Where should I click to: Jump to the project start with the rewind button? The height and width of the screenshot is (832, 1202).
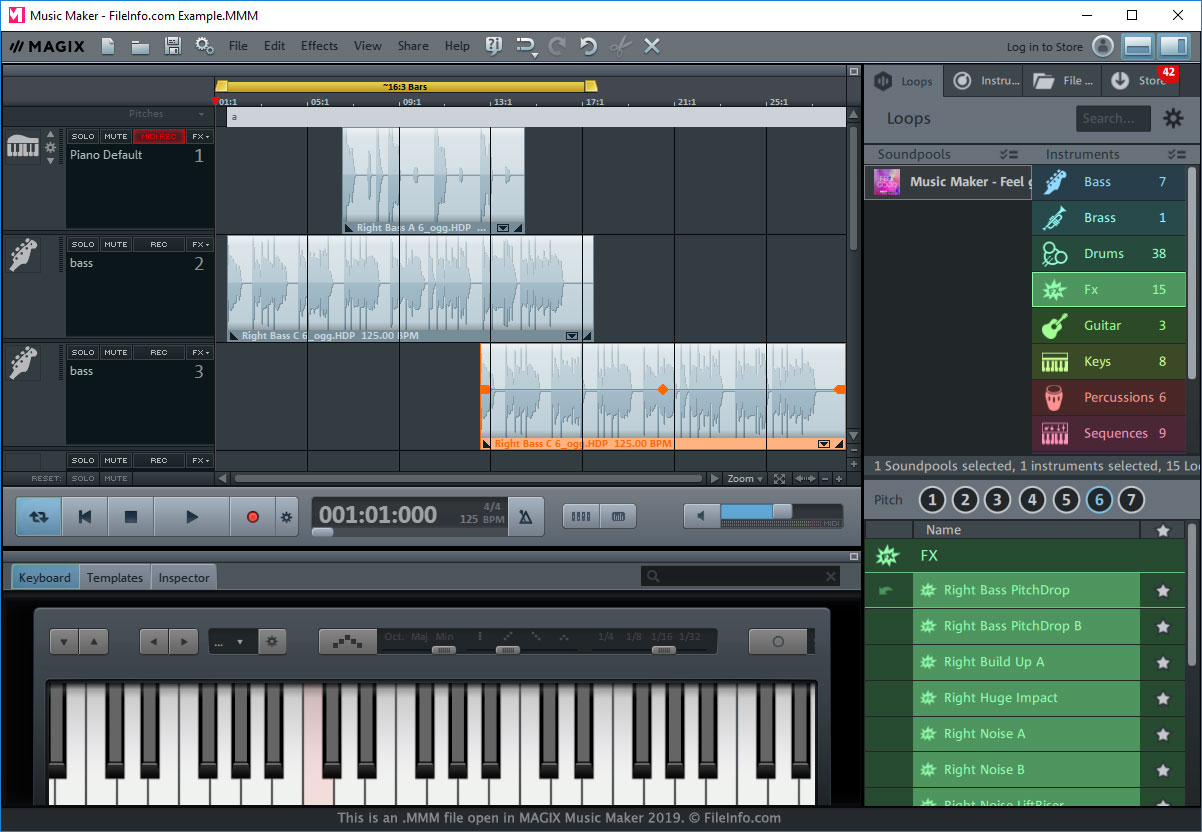click(85, 517)
